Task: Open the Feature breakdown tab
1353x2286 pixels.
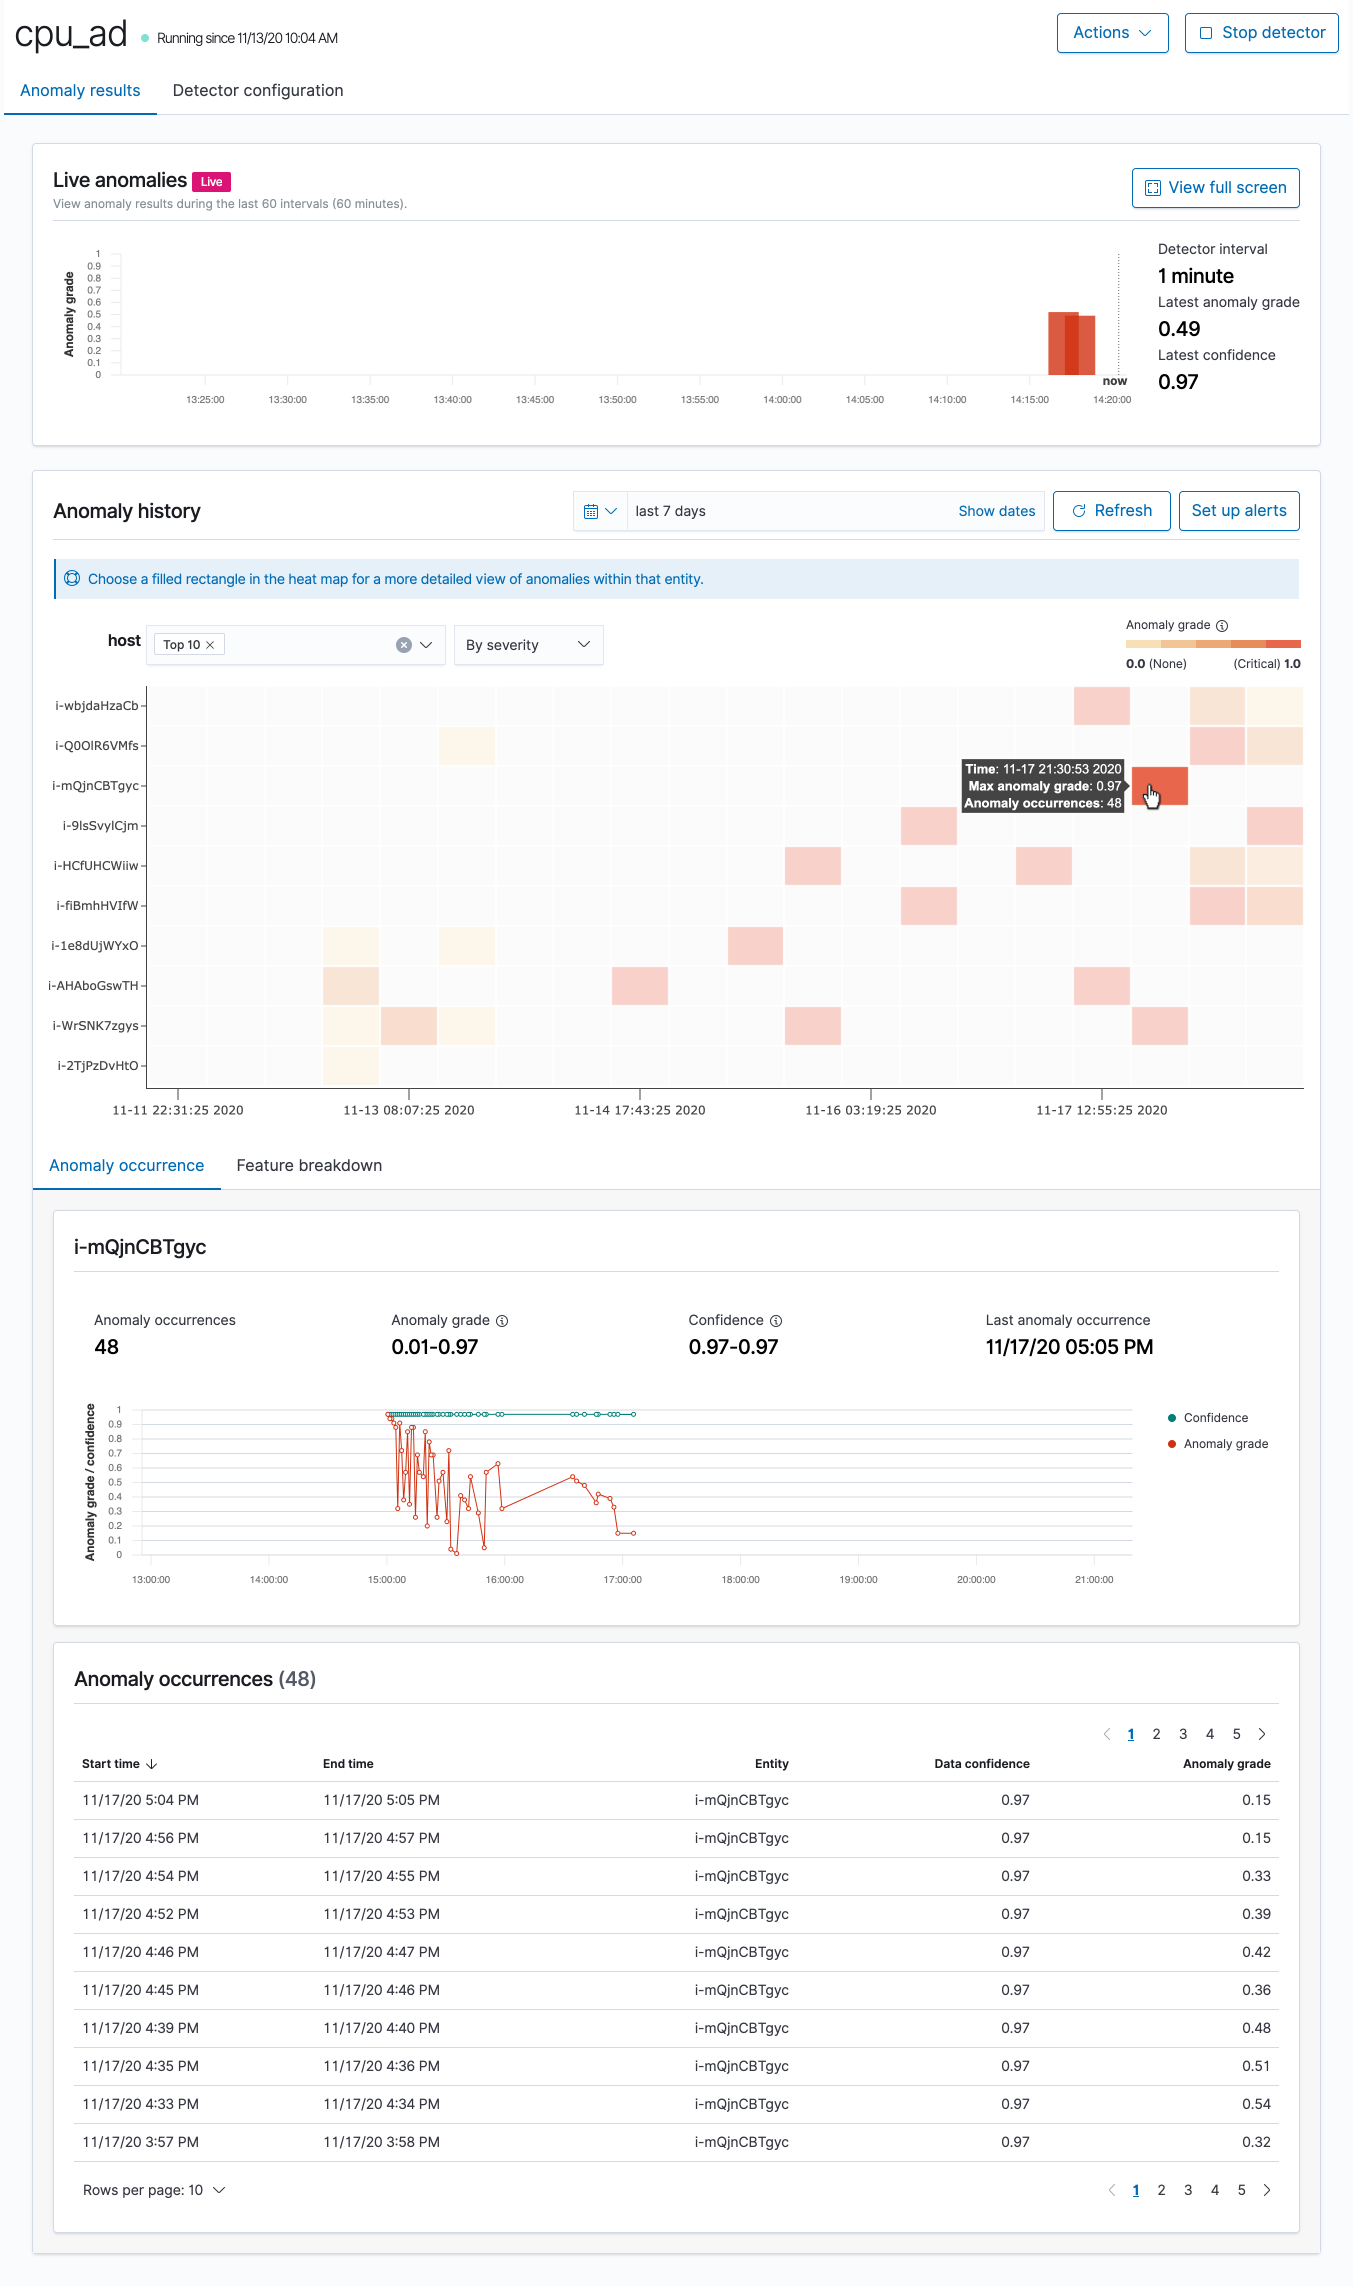Action: [309, 1166]
